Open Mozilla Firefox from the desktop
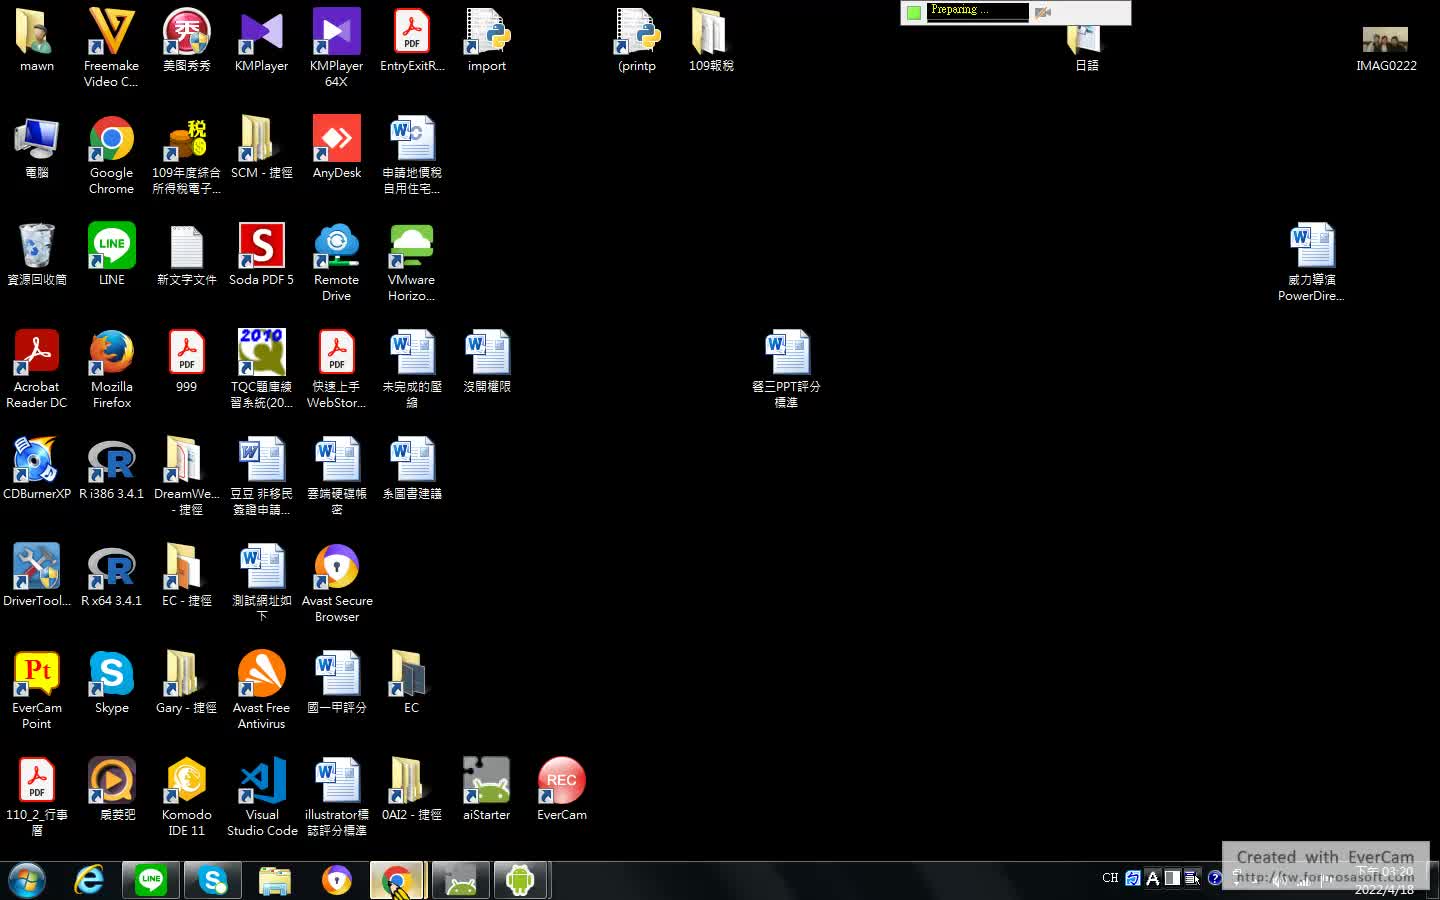Screen dimensions: 1440x900 pos(111,354)
